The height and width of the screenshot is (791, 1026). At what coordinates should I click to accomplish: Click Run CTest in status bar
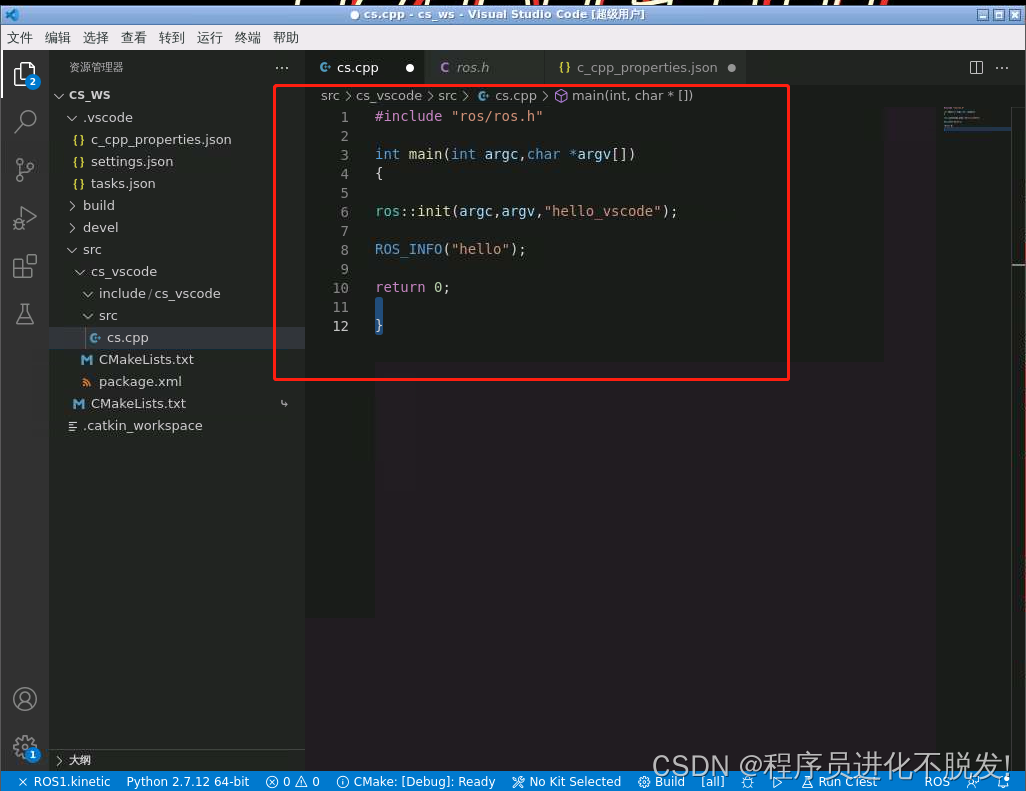pyautogui.click(x=840, y=782)
